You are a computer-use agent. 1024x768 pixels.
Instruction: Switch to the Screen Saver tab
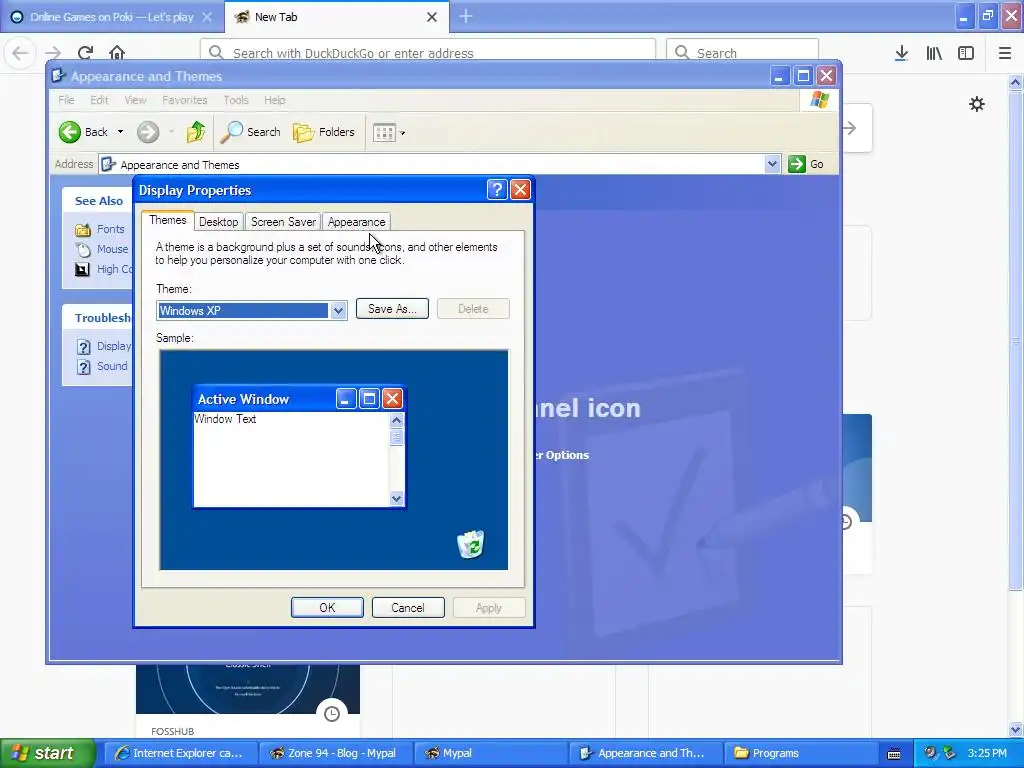(283, 222)
